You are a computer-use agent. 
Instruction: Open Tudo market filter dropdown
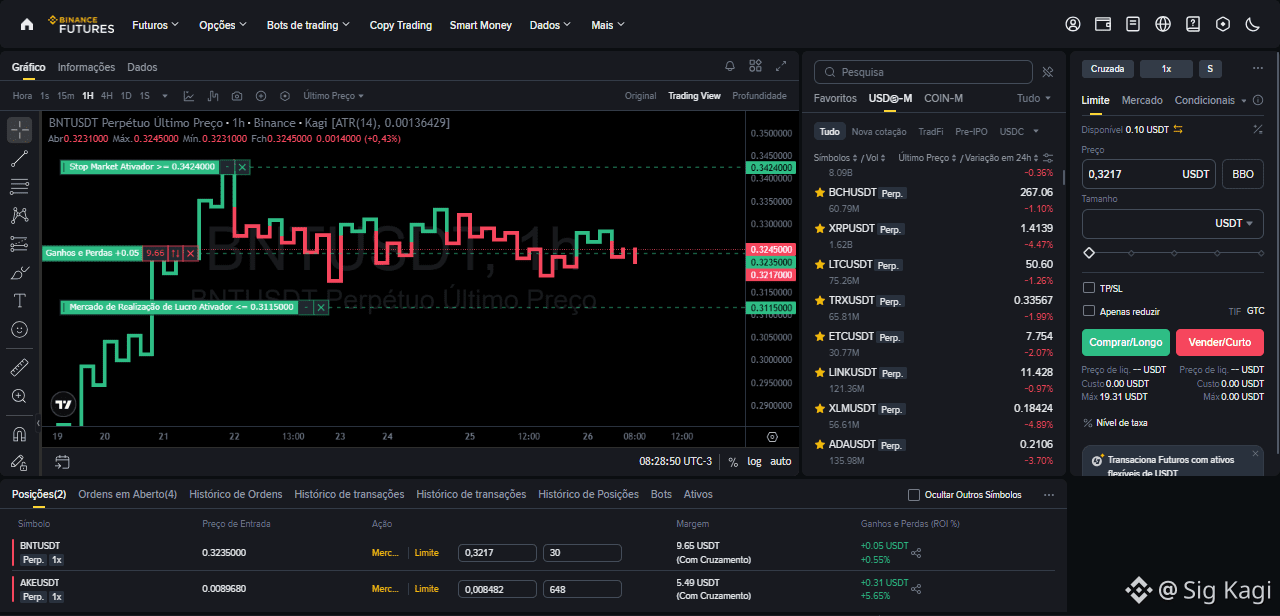(x=1034, y=98)
